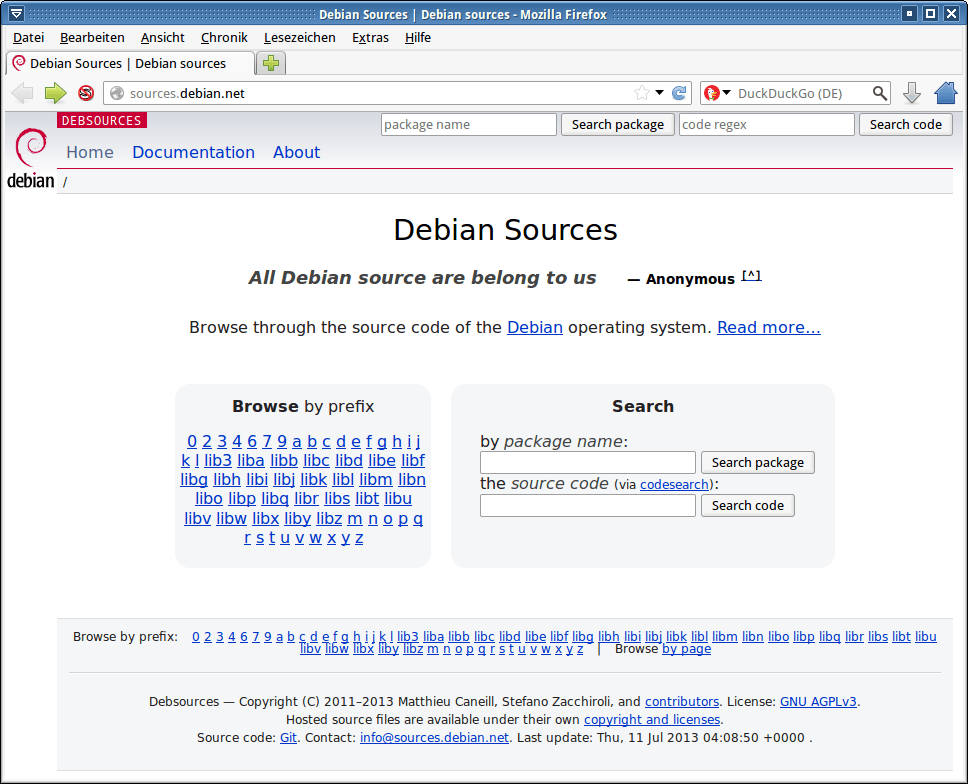Click the Read more... link
The image size is (968, 784).
pos(769,327)
